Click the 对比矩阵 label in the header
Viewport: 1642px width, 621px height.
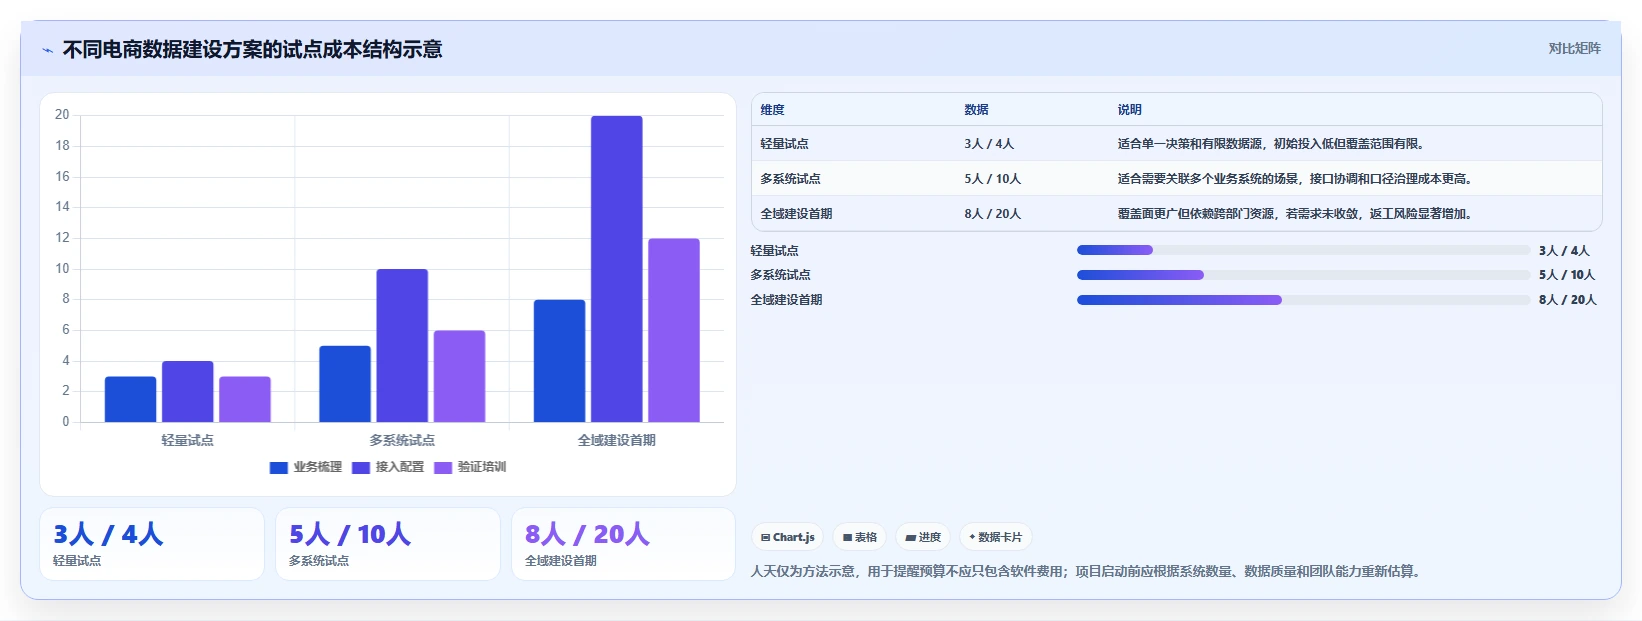(1574, 48)
